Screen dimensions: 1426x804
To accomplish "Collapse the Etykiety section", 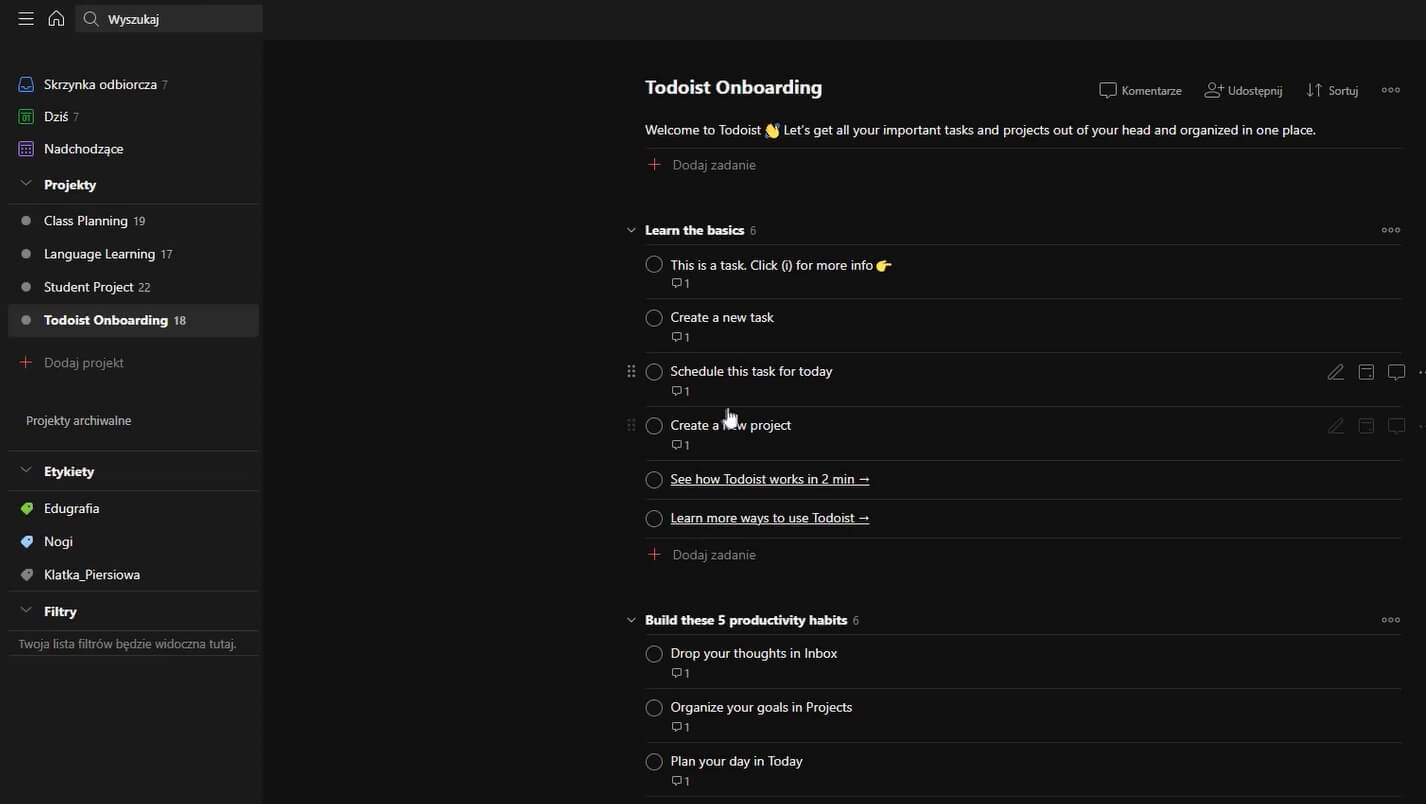I will (x=26, y=471).
